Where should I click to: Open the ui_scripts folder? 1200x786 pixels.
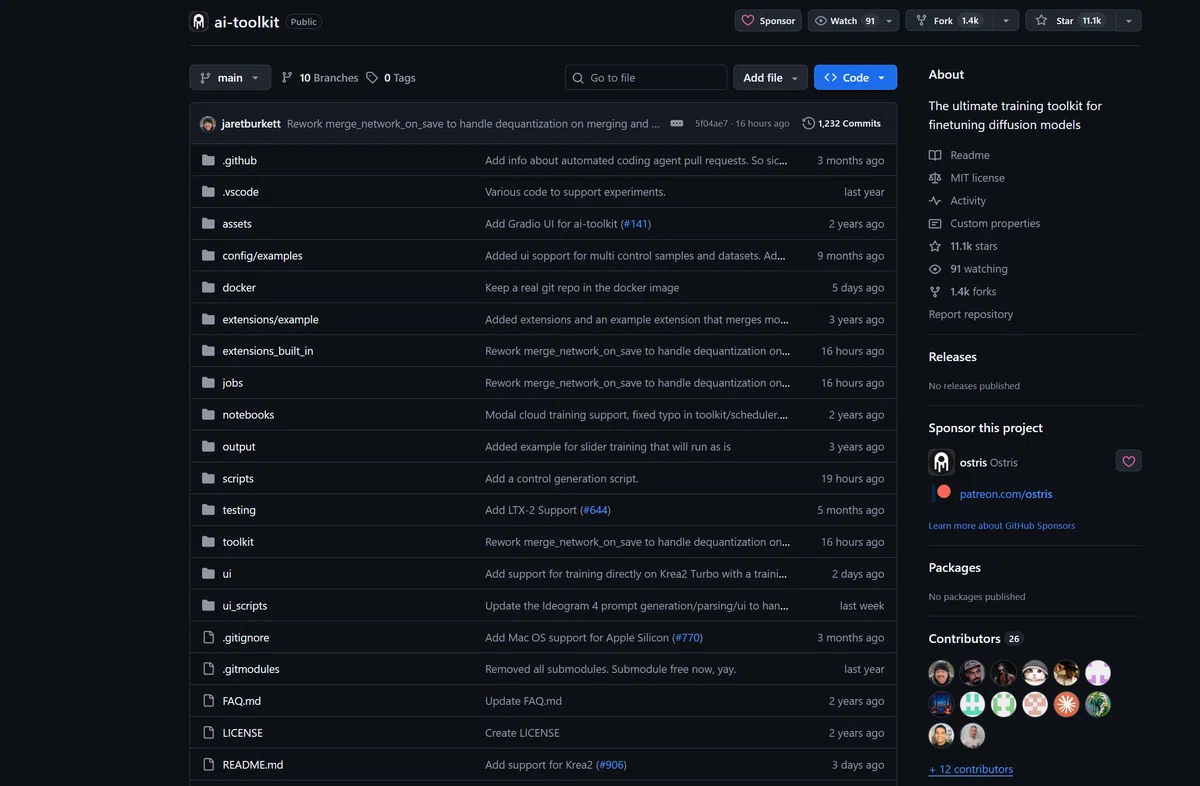coord(245,606)
